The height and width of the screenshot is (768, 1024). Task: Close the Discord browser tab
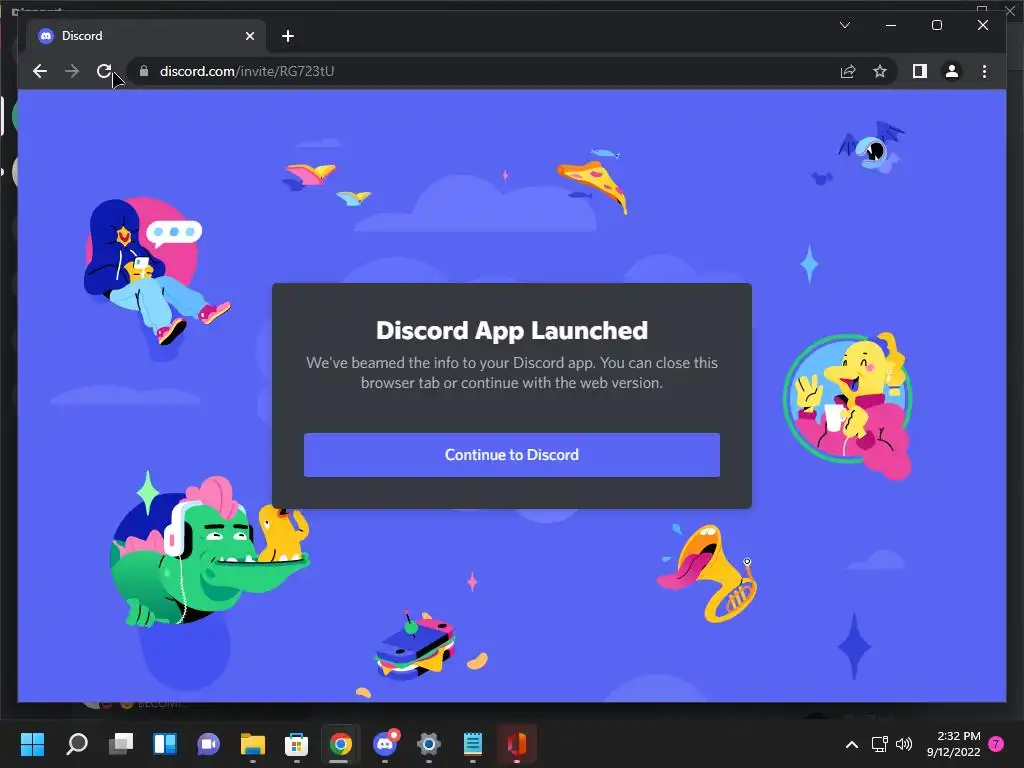click(249, 36)
